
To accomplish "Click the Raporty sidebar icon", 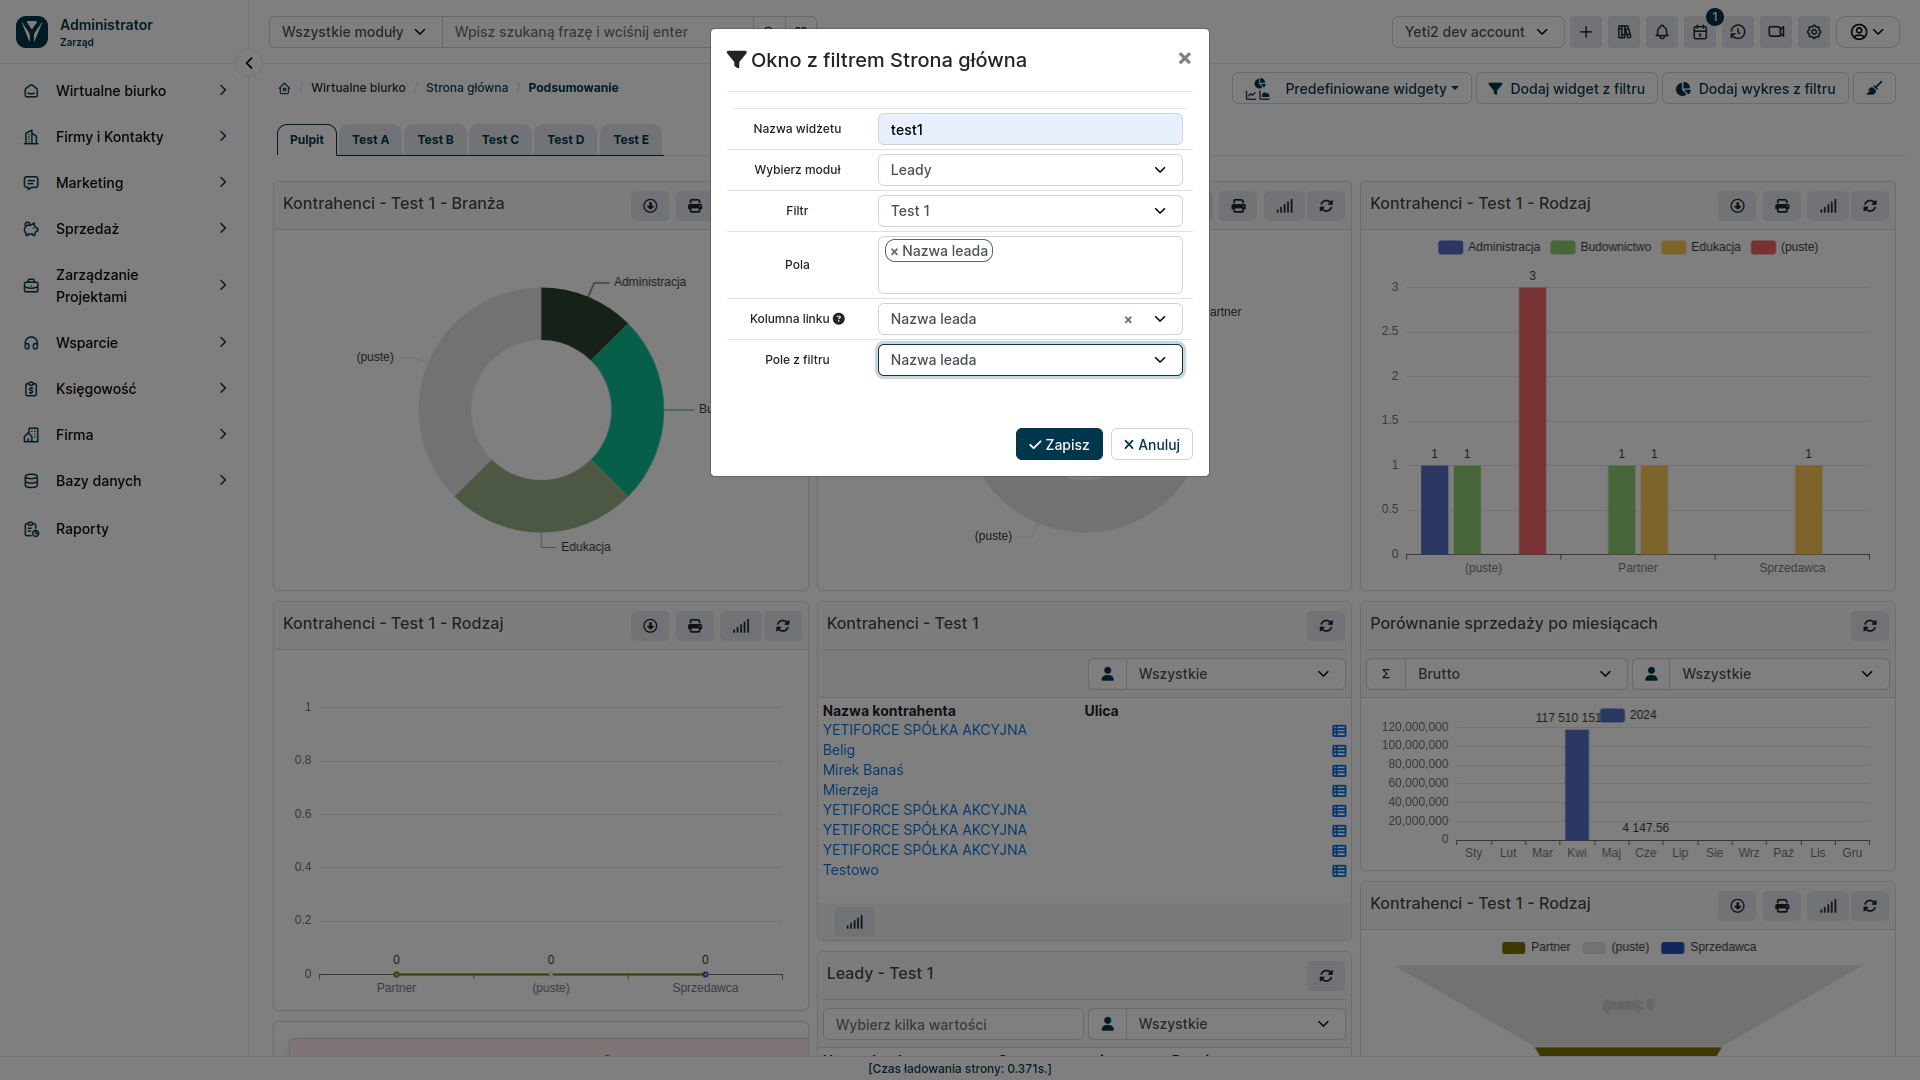I will coord(31,529).
